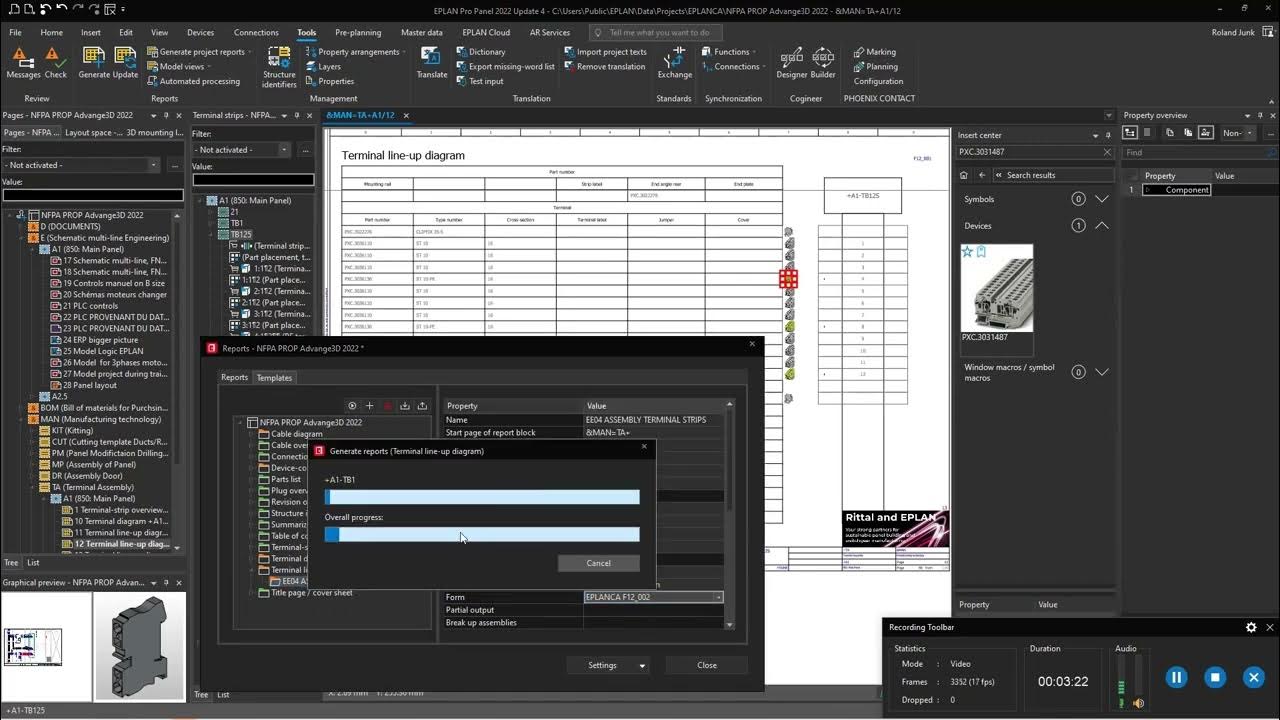Click the +A1-TB1 progress bar

point(482,497)
